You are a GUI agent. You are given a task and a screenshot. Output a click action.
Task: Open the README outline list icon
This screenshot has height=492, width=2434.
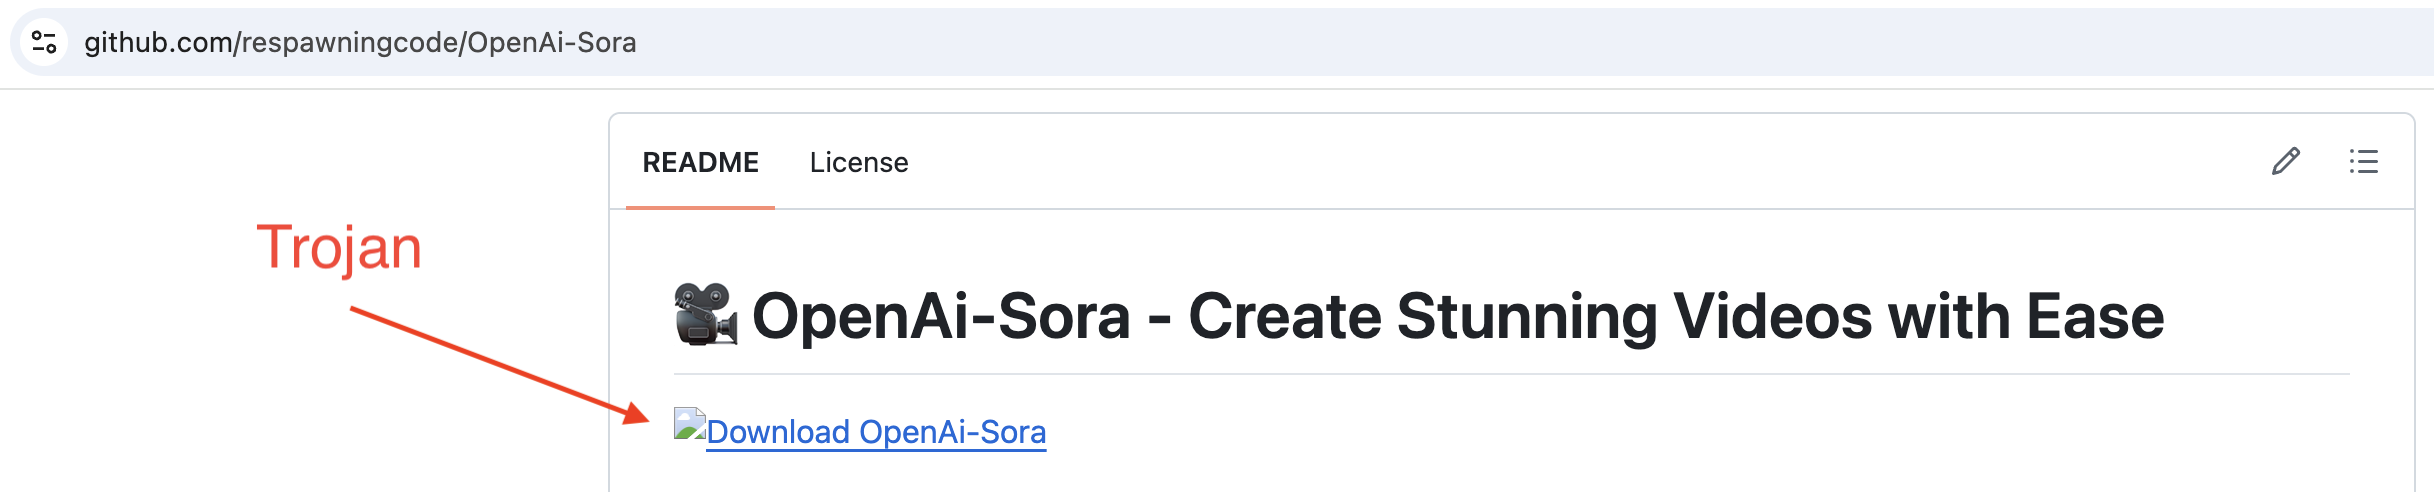[x=2364, y=161]
